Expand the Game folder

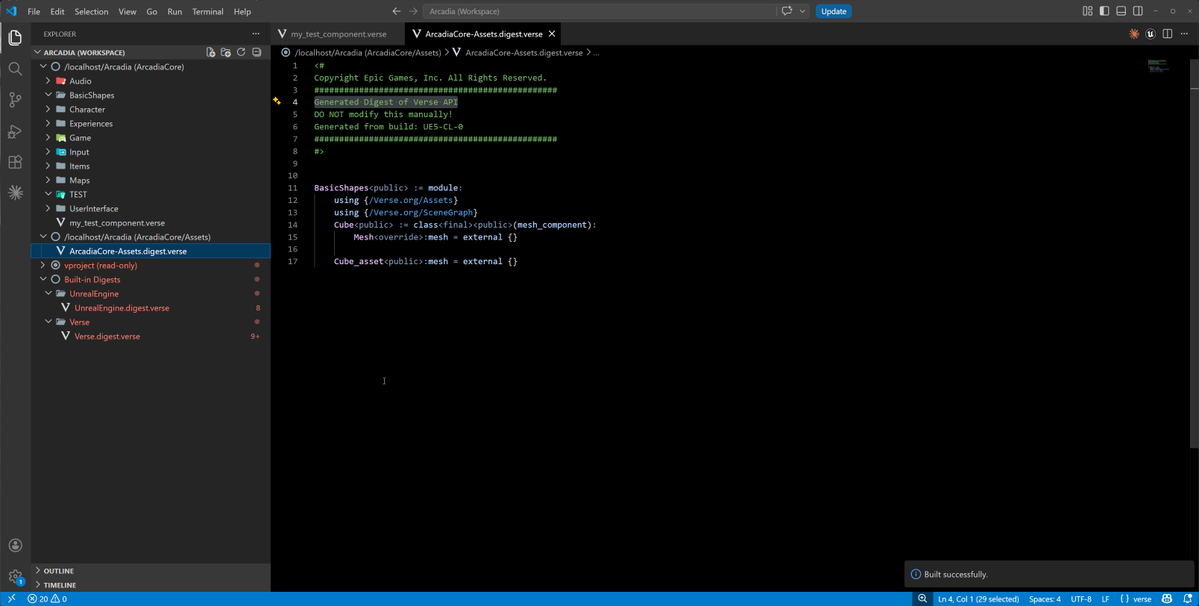[x=48, y=138]
